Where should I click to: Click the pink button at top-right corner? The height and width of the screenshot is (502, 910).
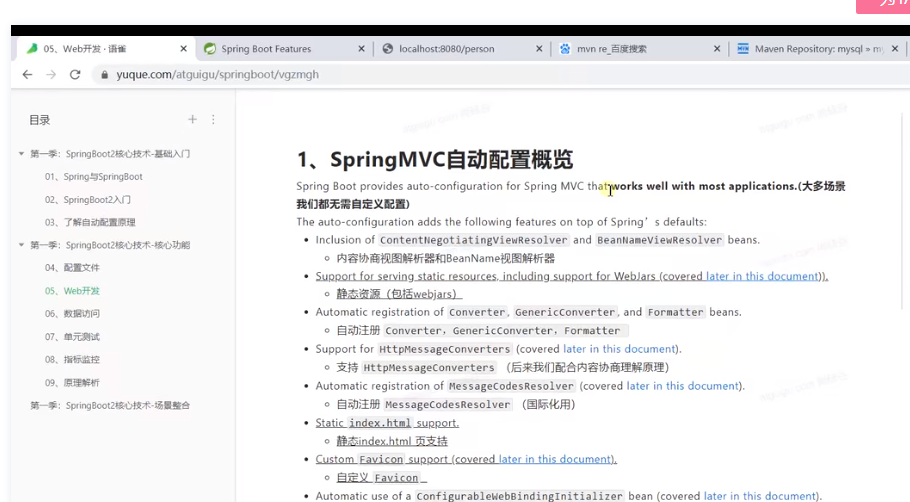pos(883,6)
